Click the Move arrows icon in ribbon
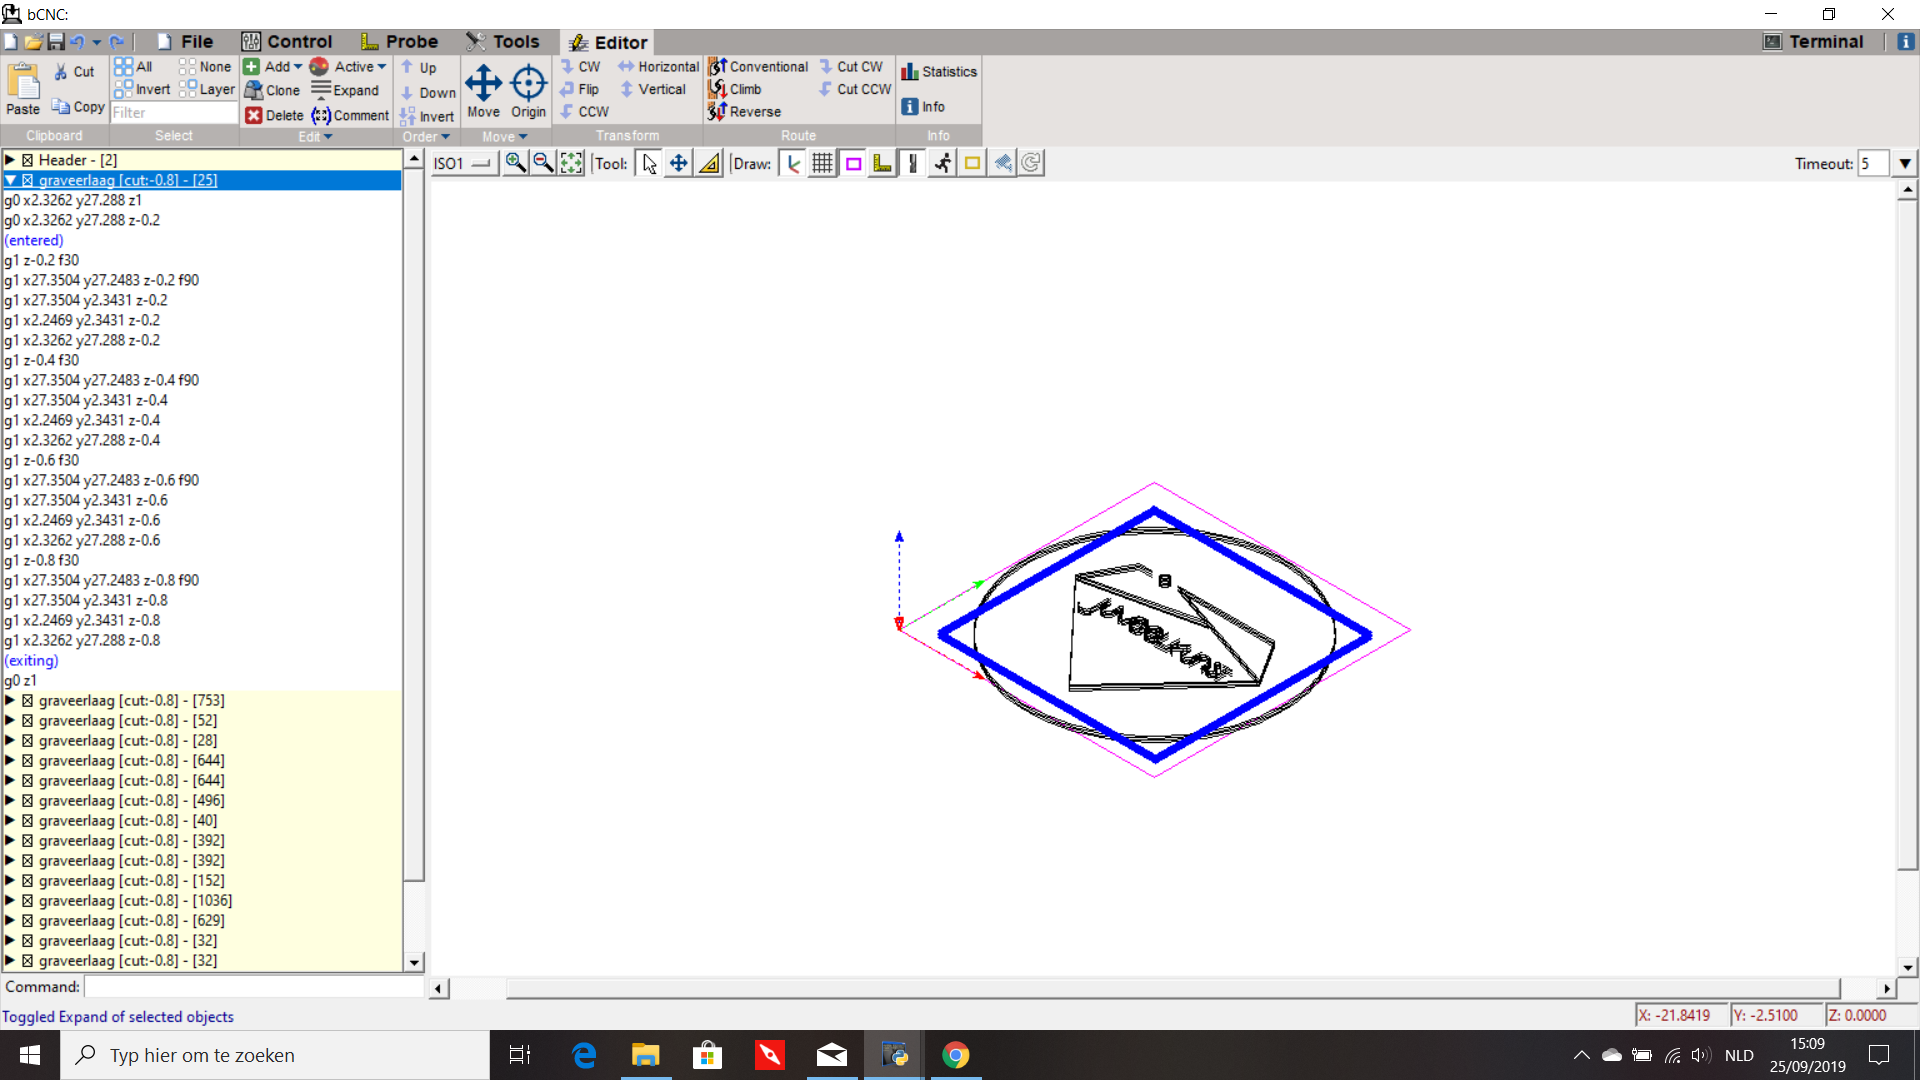This screenshot has width=1920, height=1080. pos(483,84)
